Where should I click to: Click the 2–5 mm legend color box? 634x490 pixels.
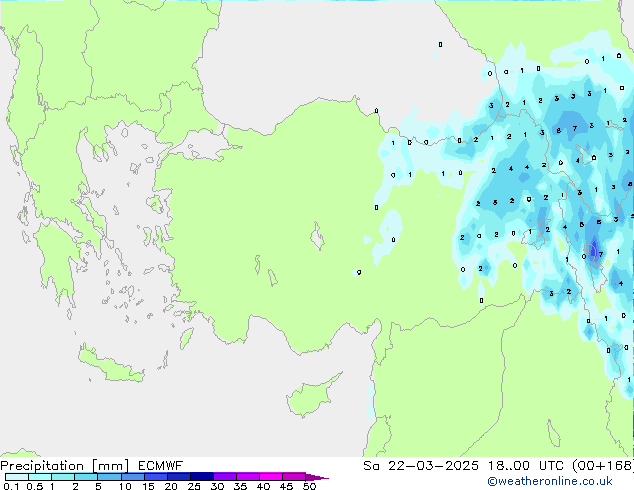coord(86,477)
